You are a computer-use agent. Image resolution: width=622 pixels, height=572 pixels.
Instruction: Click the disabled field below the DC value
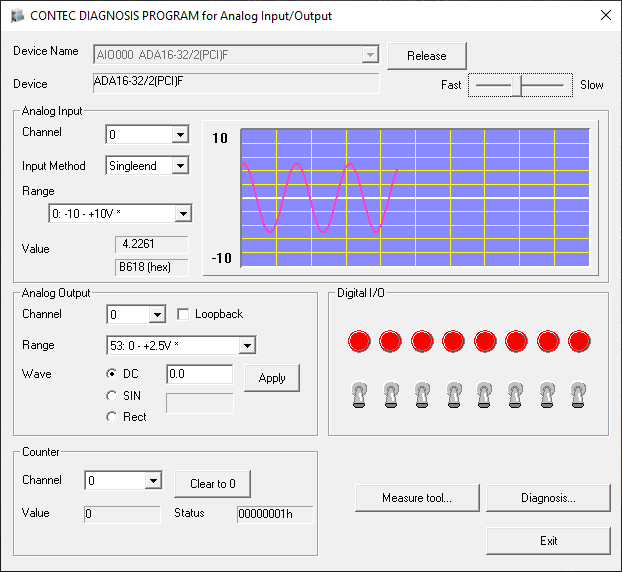(x=200, y=403)
